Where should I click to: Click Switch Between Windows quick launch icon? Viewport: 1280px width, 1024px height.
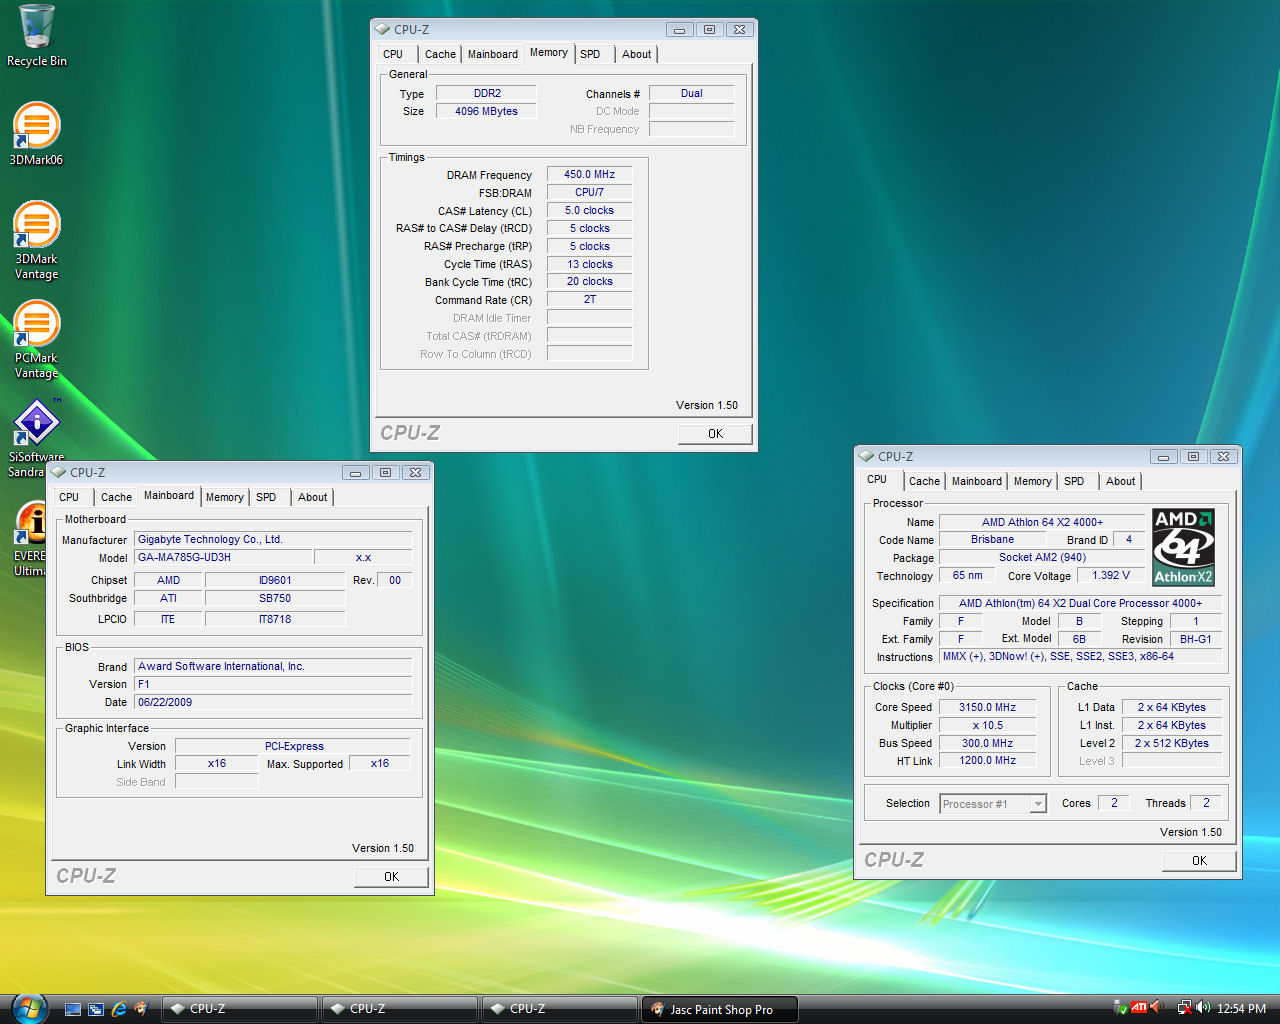click(96, 1009)
